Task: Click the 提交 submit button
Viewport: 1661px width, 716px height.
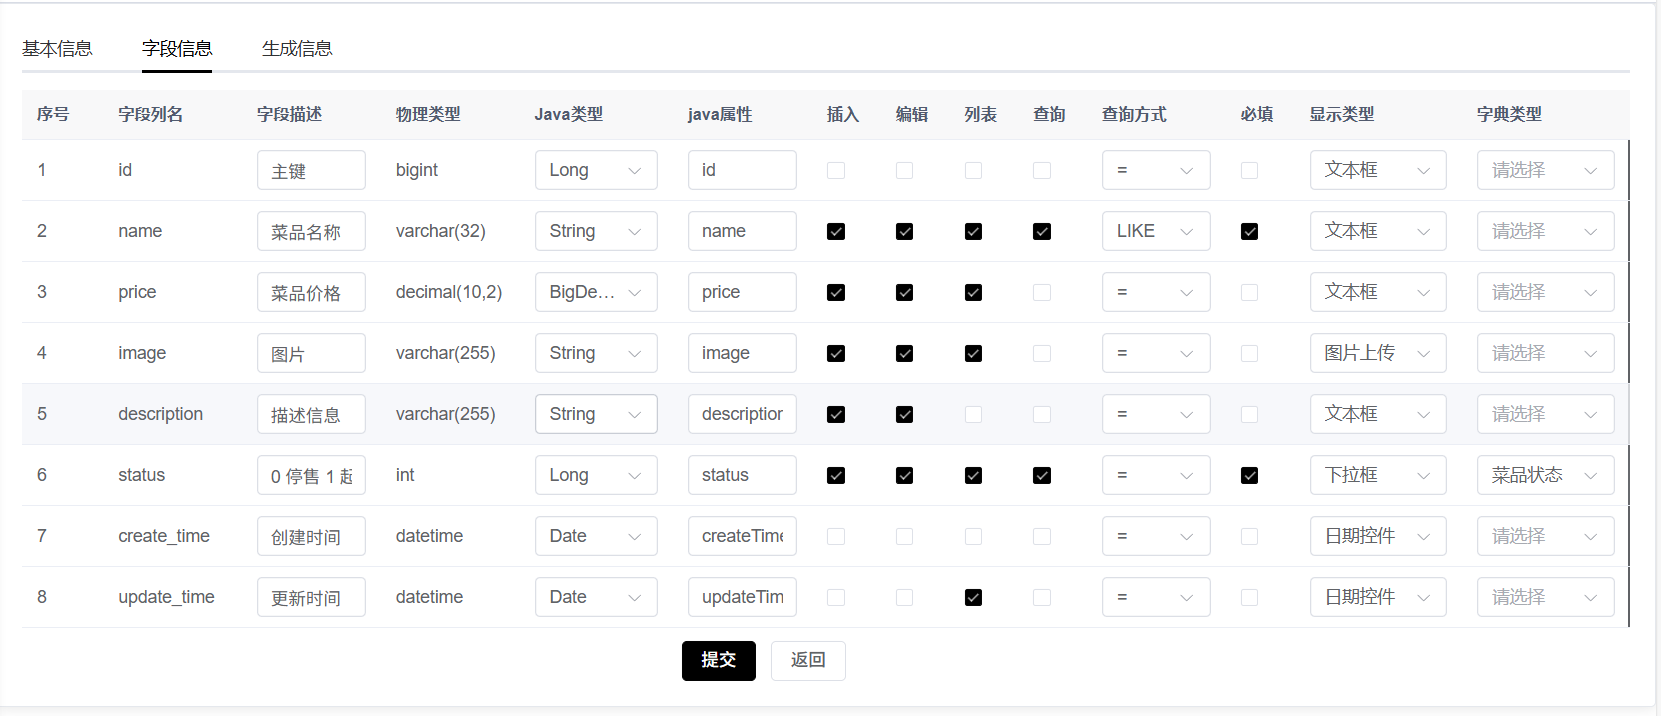Action: click(x=718, y=661)
